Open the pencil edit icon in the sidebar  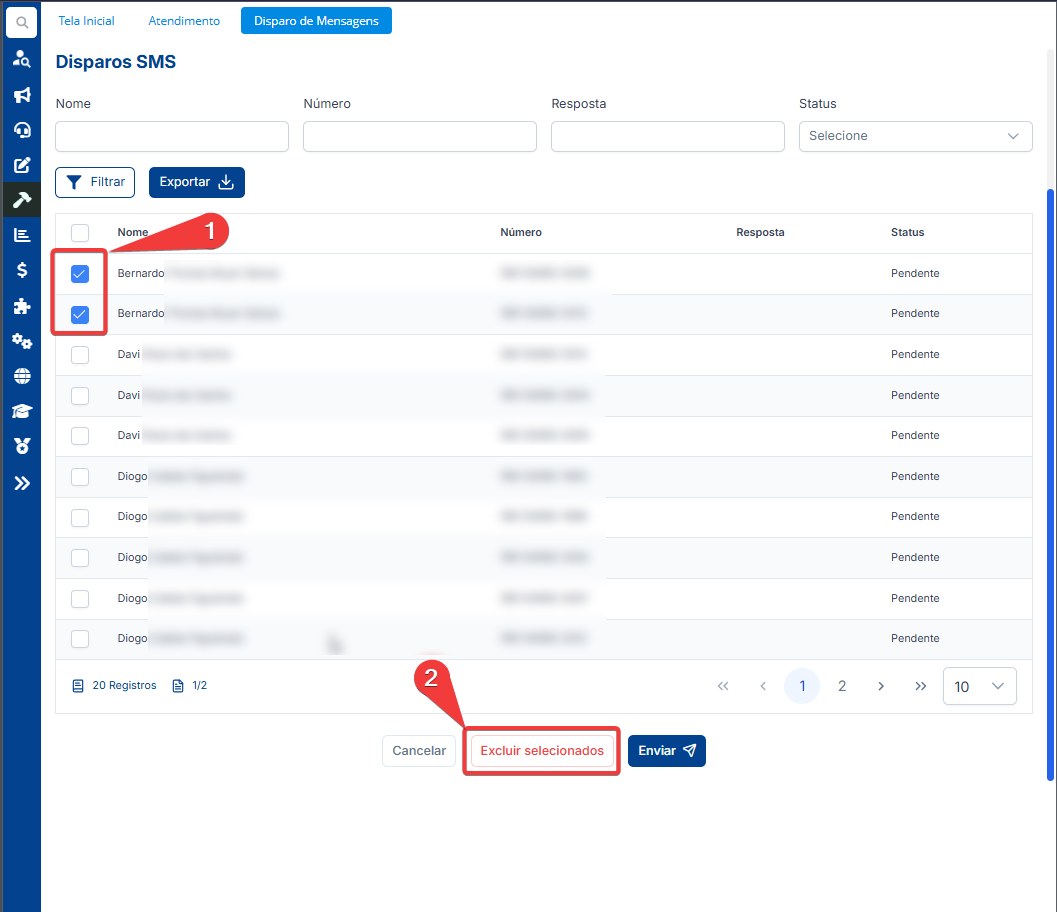coord(22,165)
